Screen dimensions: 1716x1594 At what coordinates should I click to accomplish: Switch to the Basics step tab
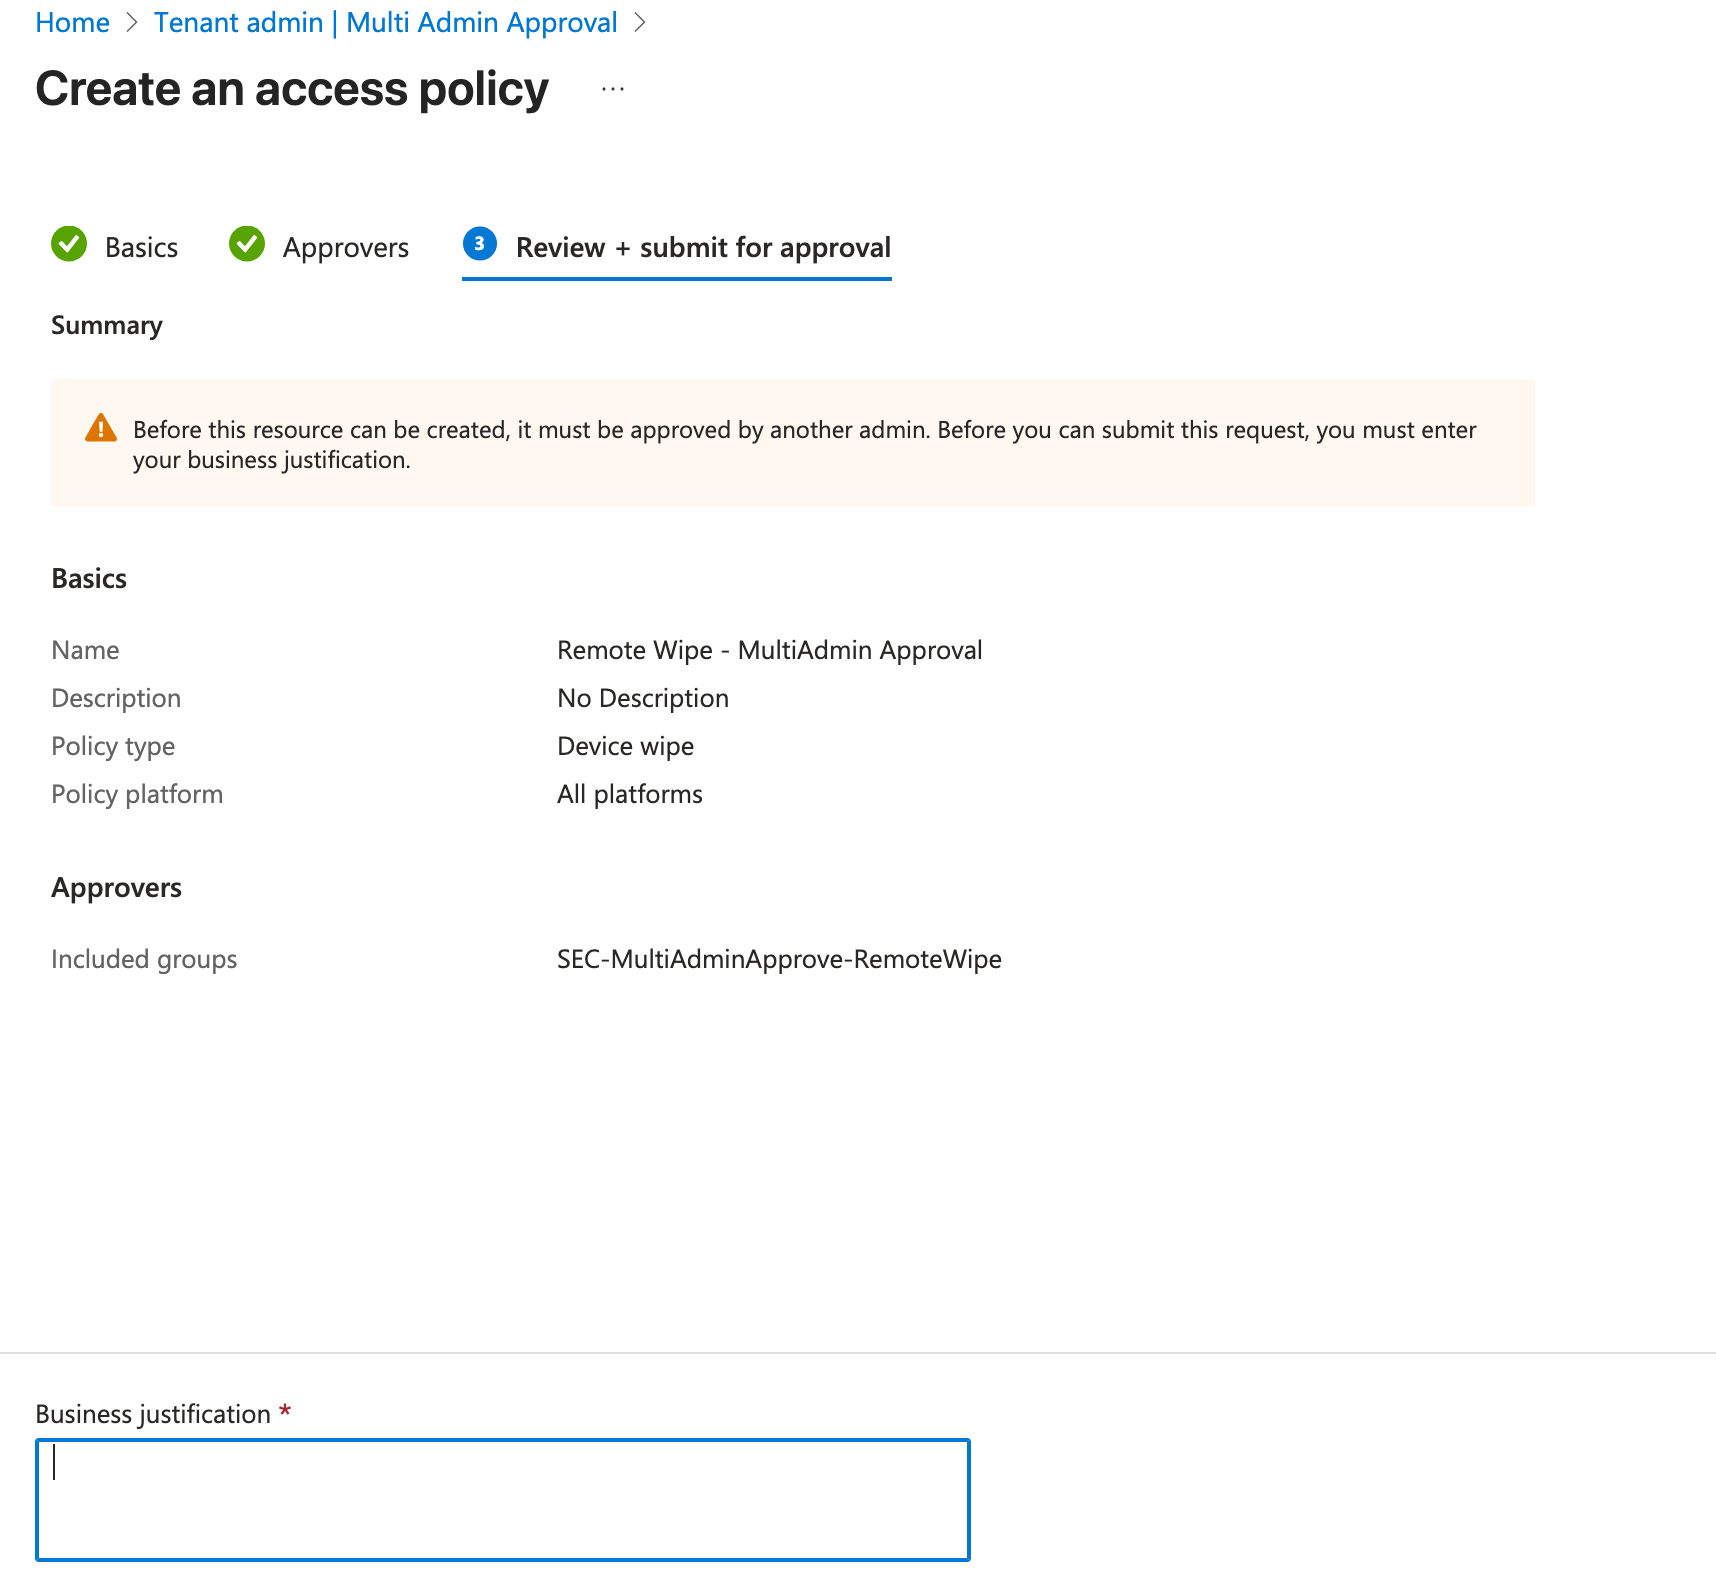pyautogui.click(x=141, y=248)
